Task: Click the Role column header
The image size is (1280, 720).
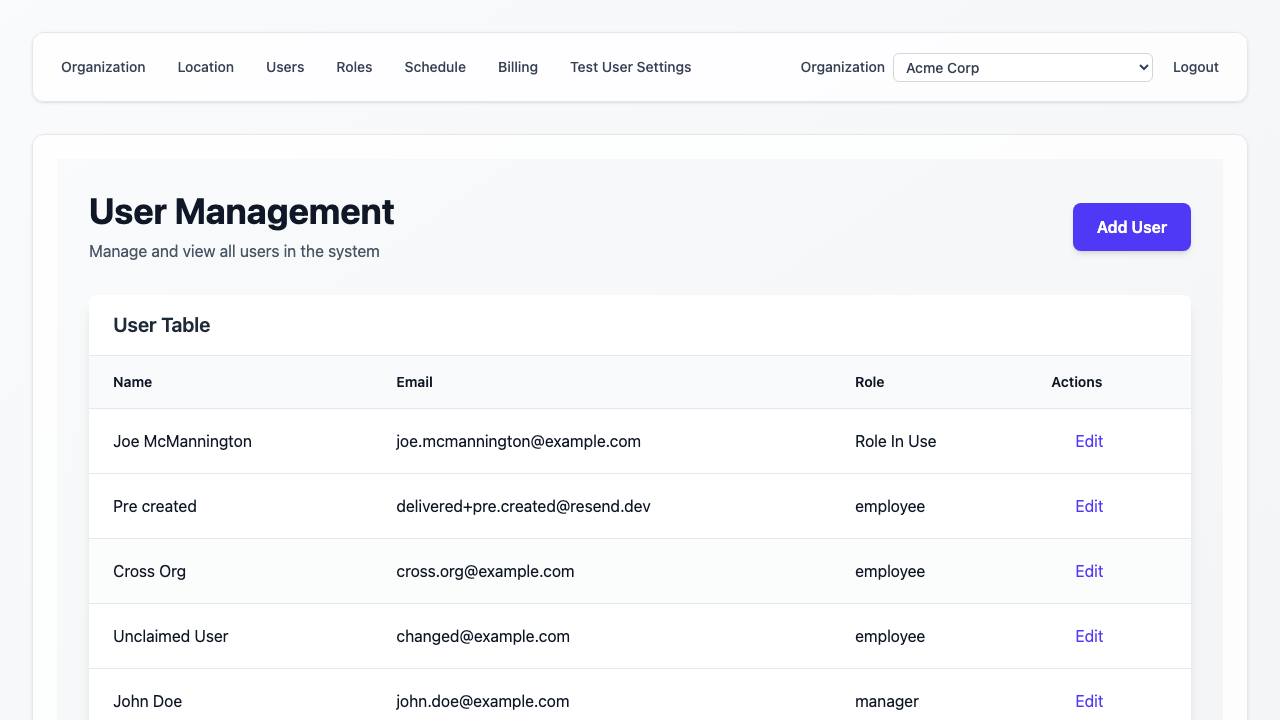Action: 869,382
